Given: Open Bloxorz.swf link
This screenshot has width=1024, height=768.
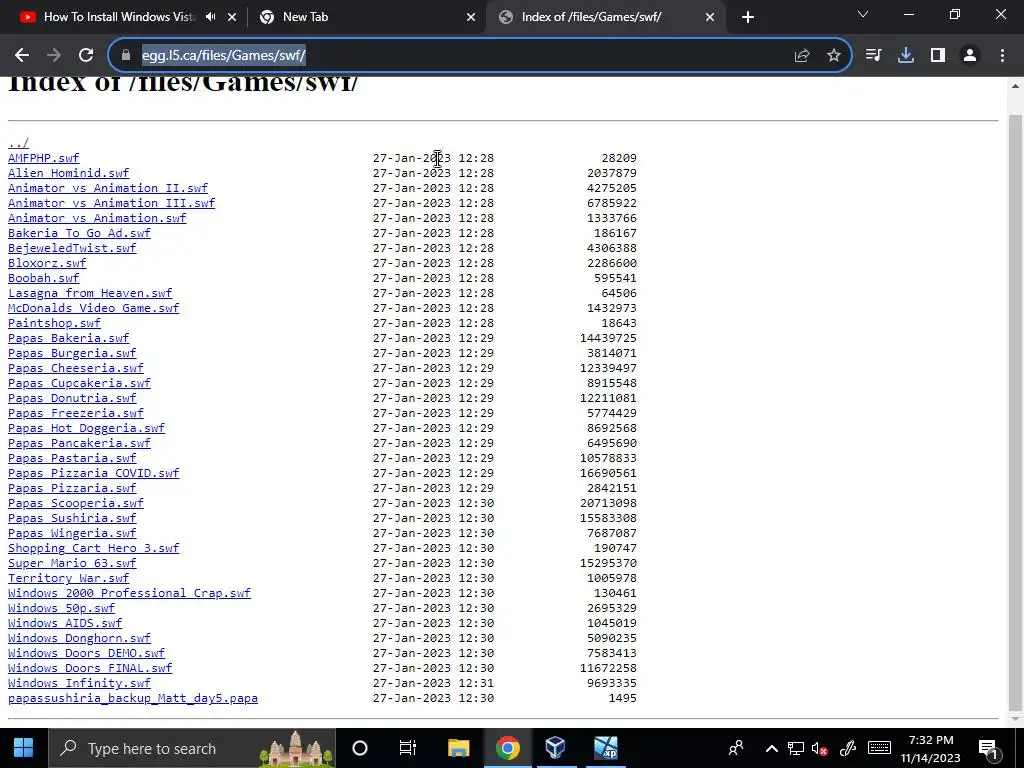Looking at the screenshot, I should click(47, 263).
